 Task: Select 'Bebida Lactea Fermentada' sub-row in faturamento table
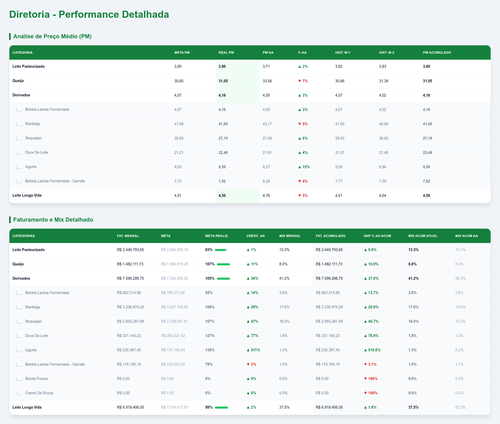pyautogui.click(x=250, y=293)
